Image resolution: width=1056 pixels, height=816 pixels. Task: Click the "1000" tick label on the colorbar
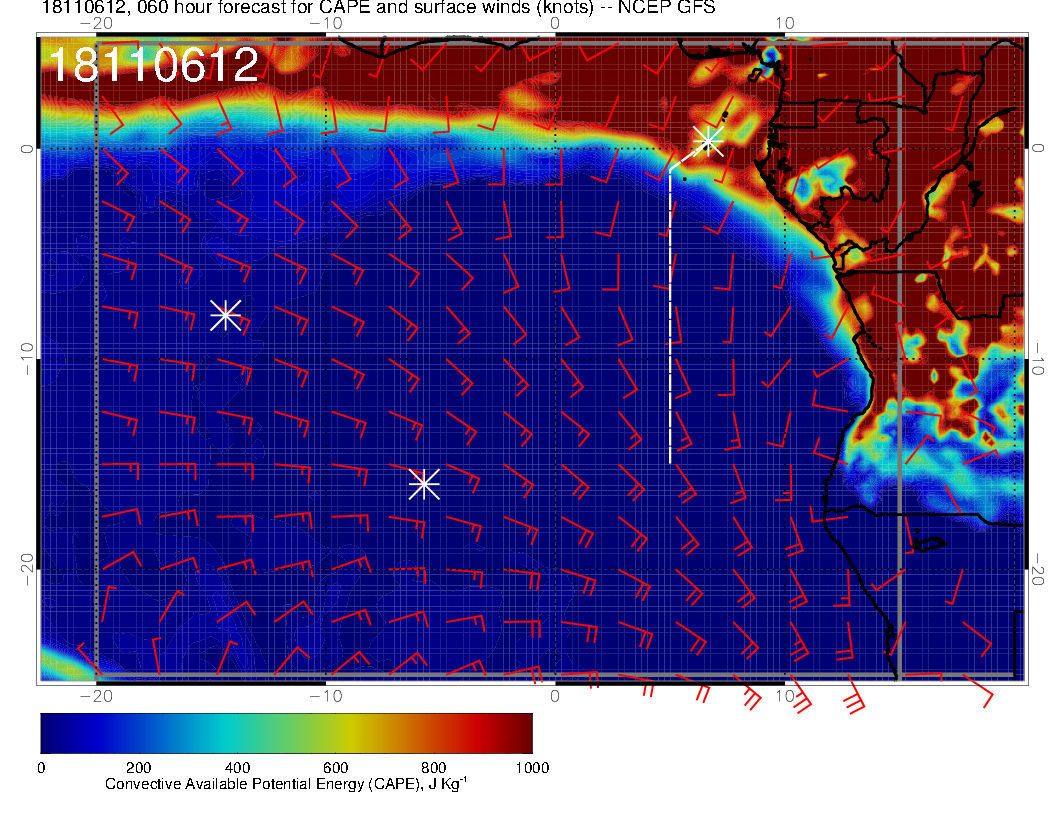pyautogui.click(x=531, y=767)
